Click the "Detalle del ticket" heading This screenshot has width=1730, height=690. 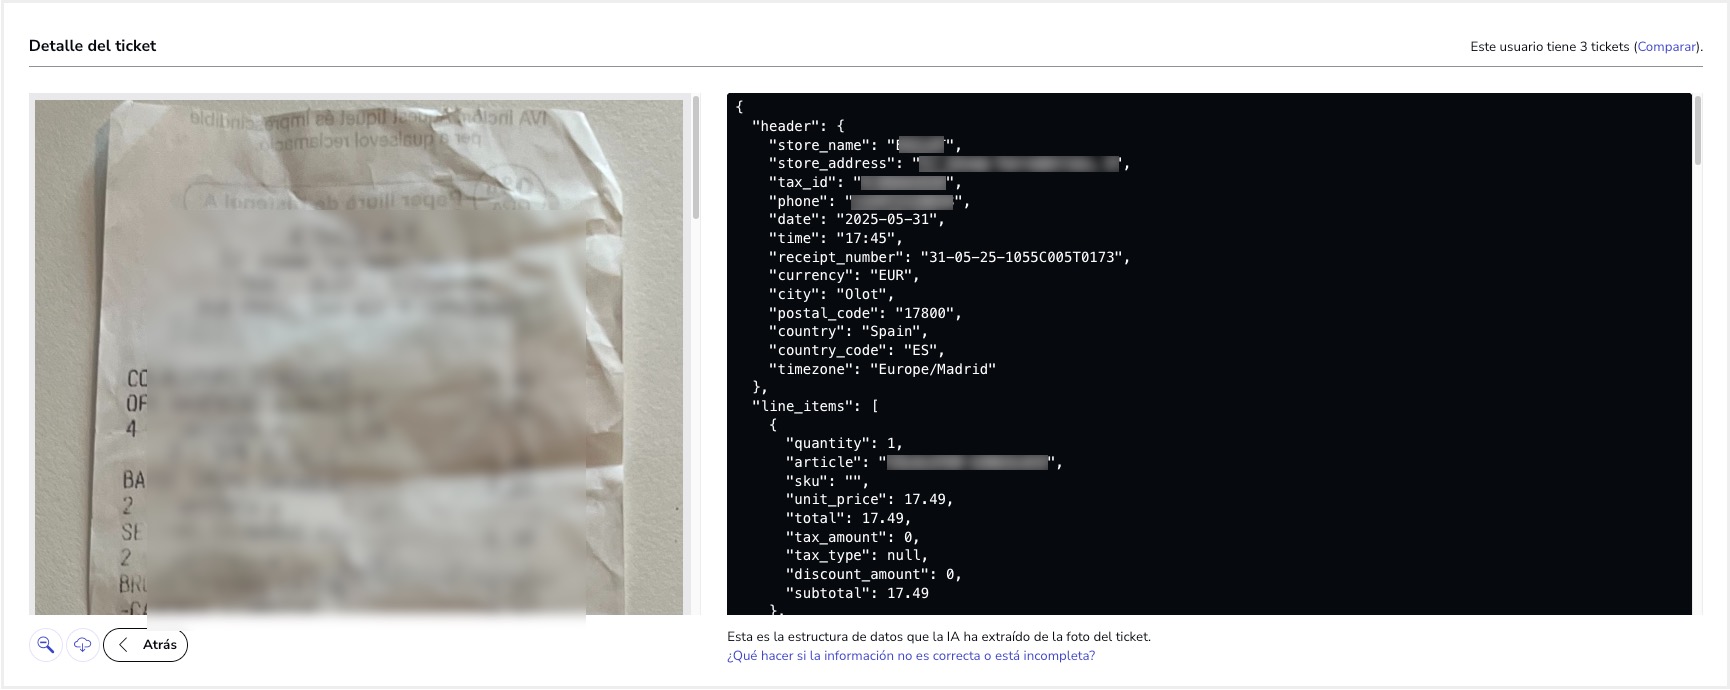93,46
